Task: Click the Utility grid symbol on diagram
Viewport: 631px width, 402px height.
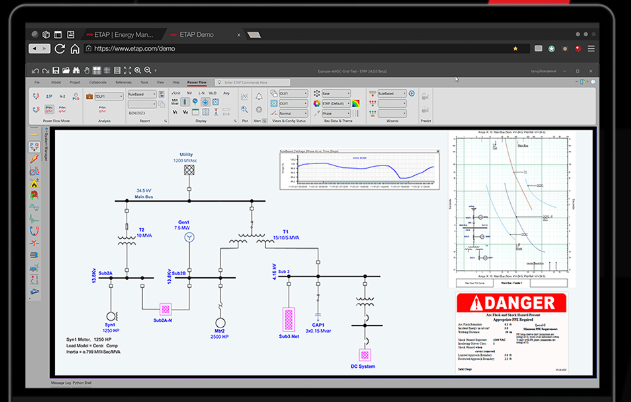Action: pos(187,170)
